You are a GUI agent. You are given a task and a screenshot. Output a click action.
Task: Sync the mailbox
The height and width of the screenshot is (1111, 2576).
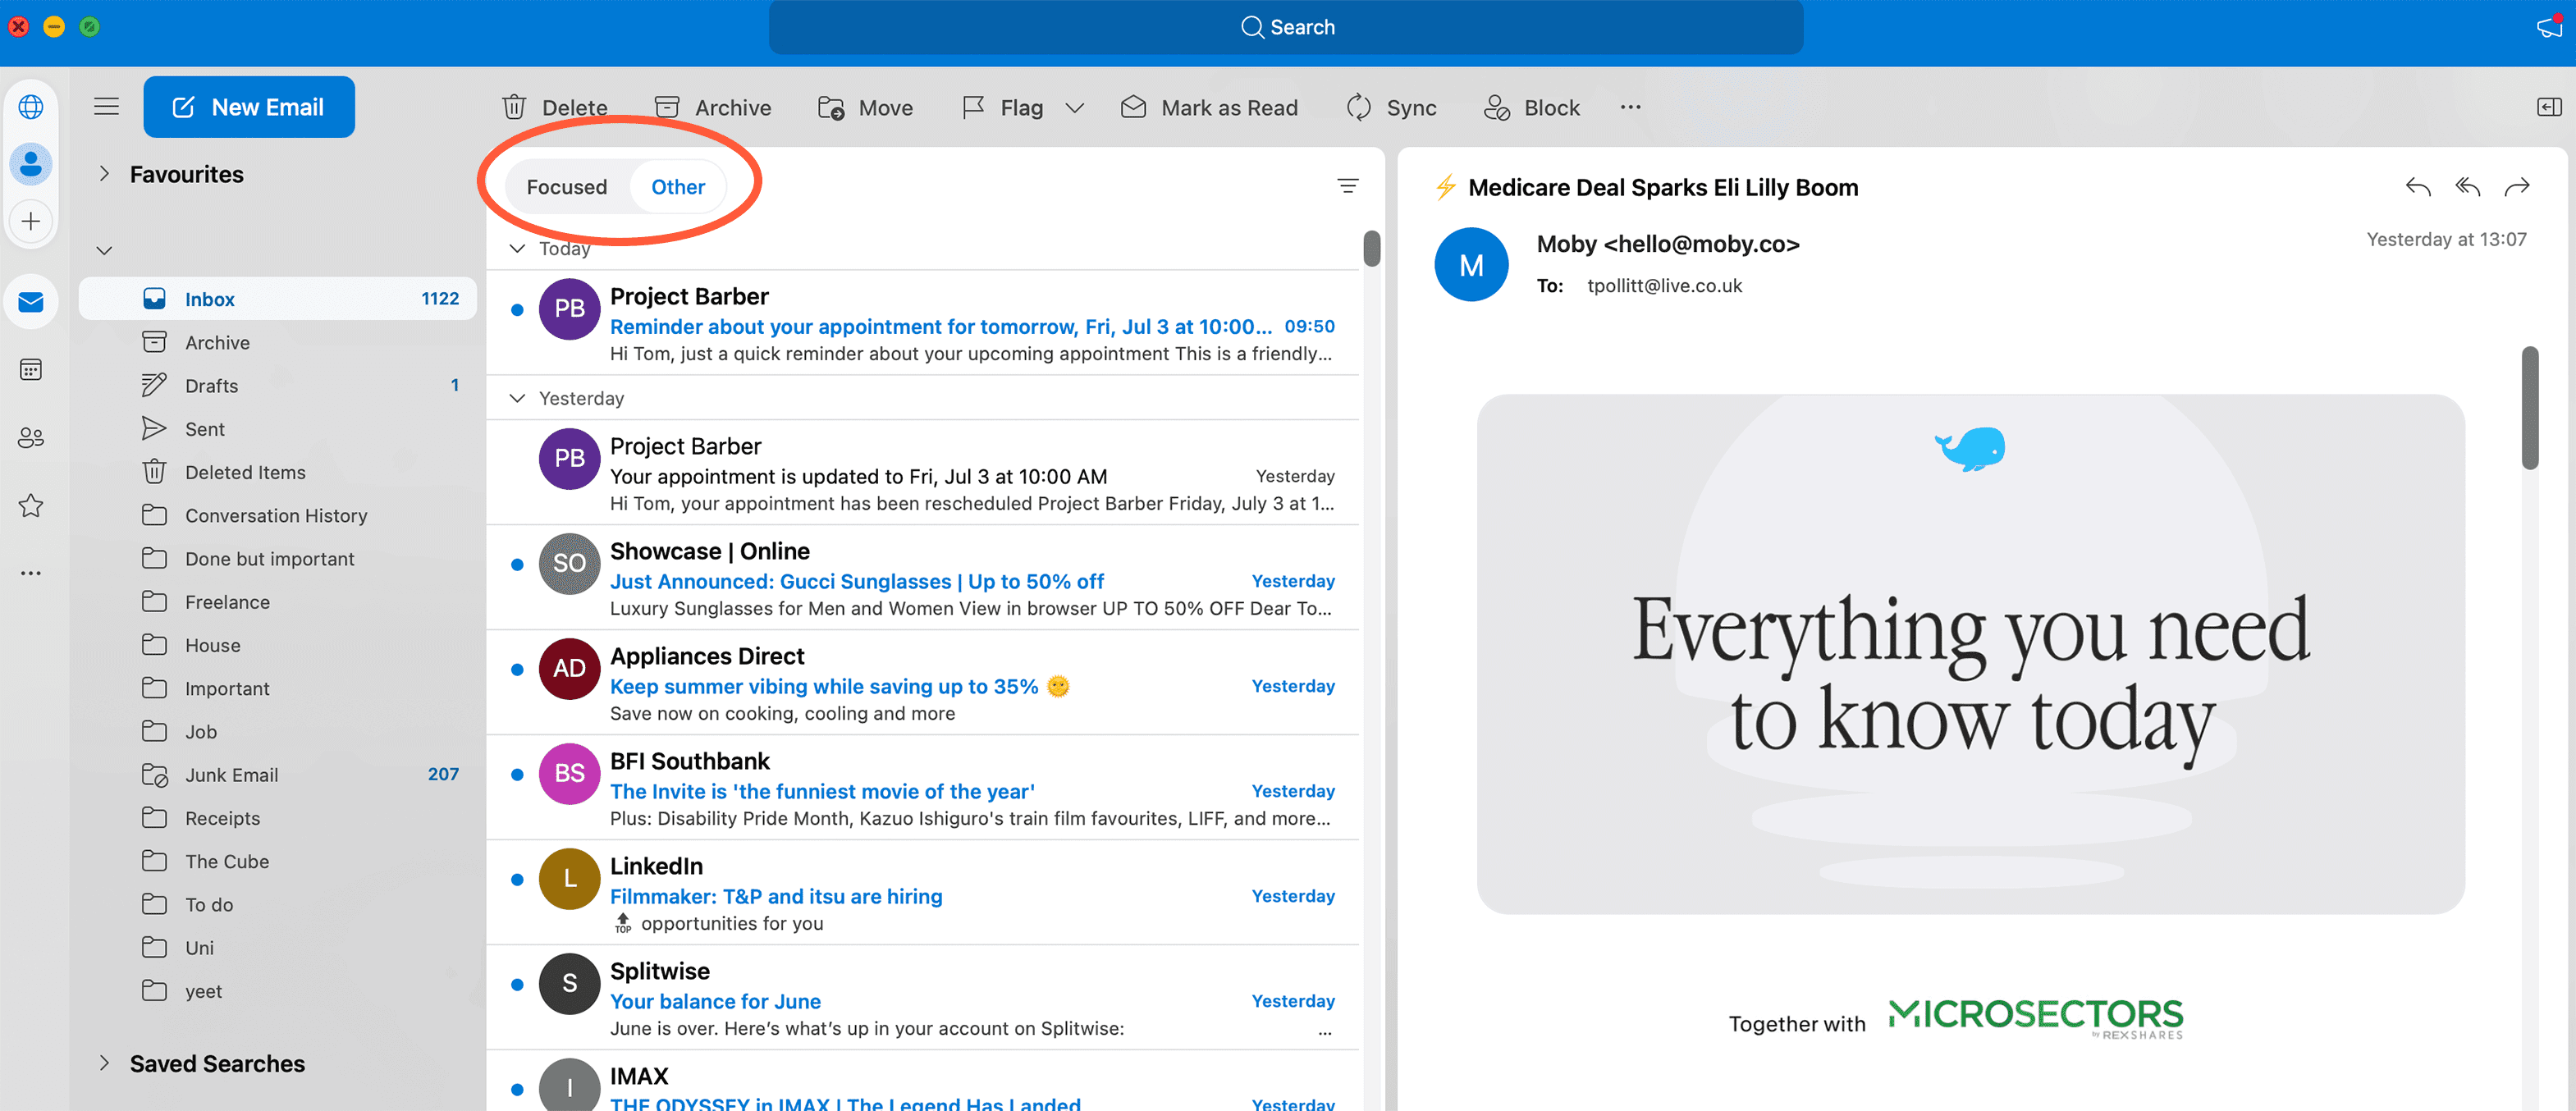click(1391, 107)
